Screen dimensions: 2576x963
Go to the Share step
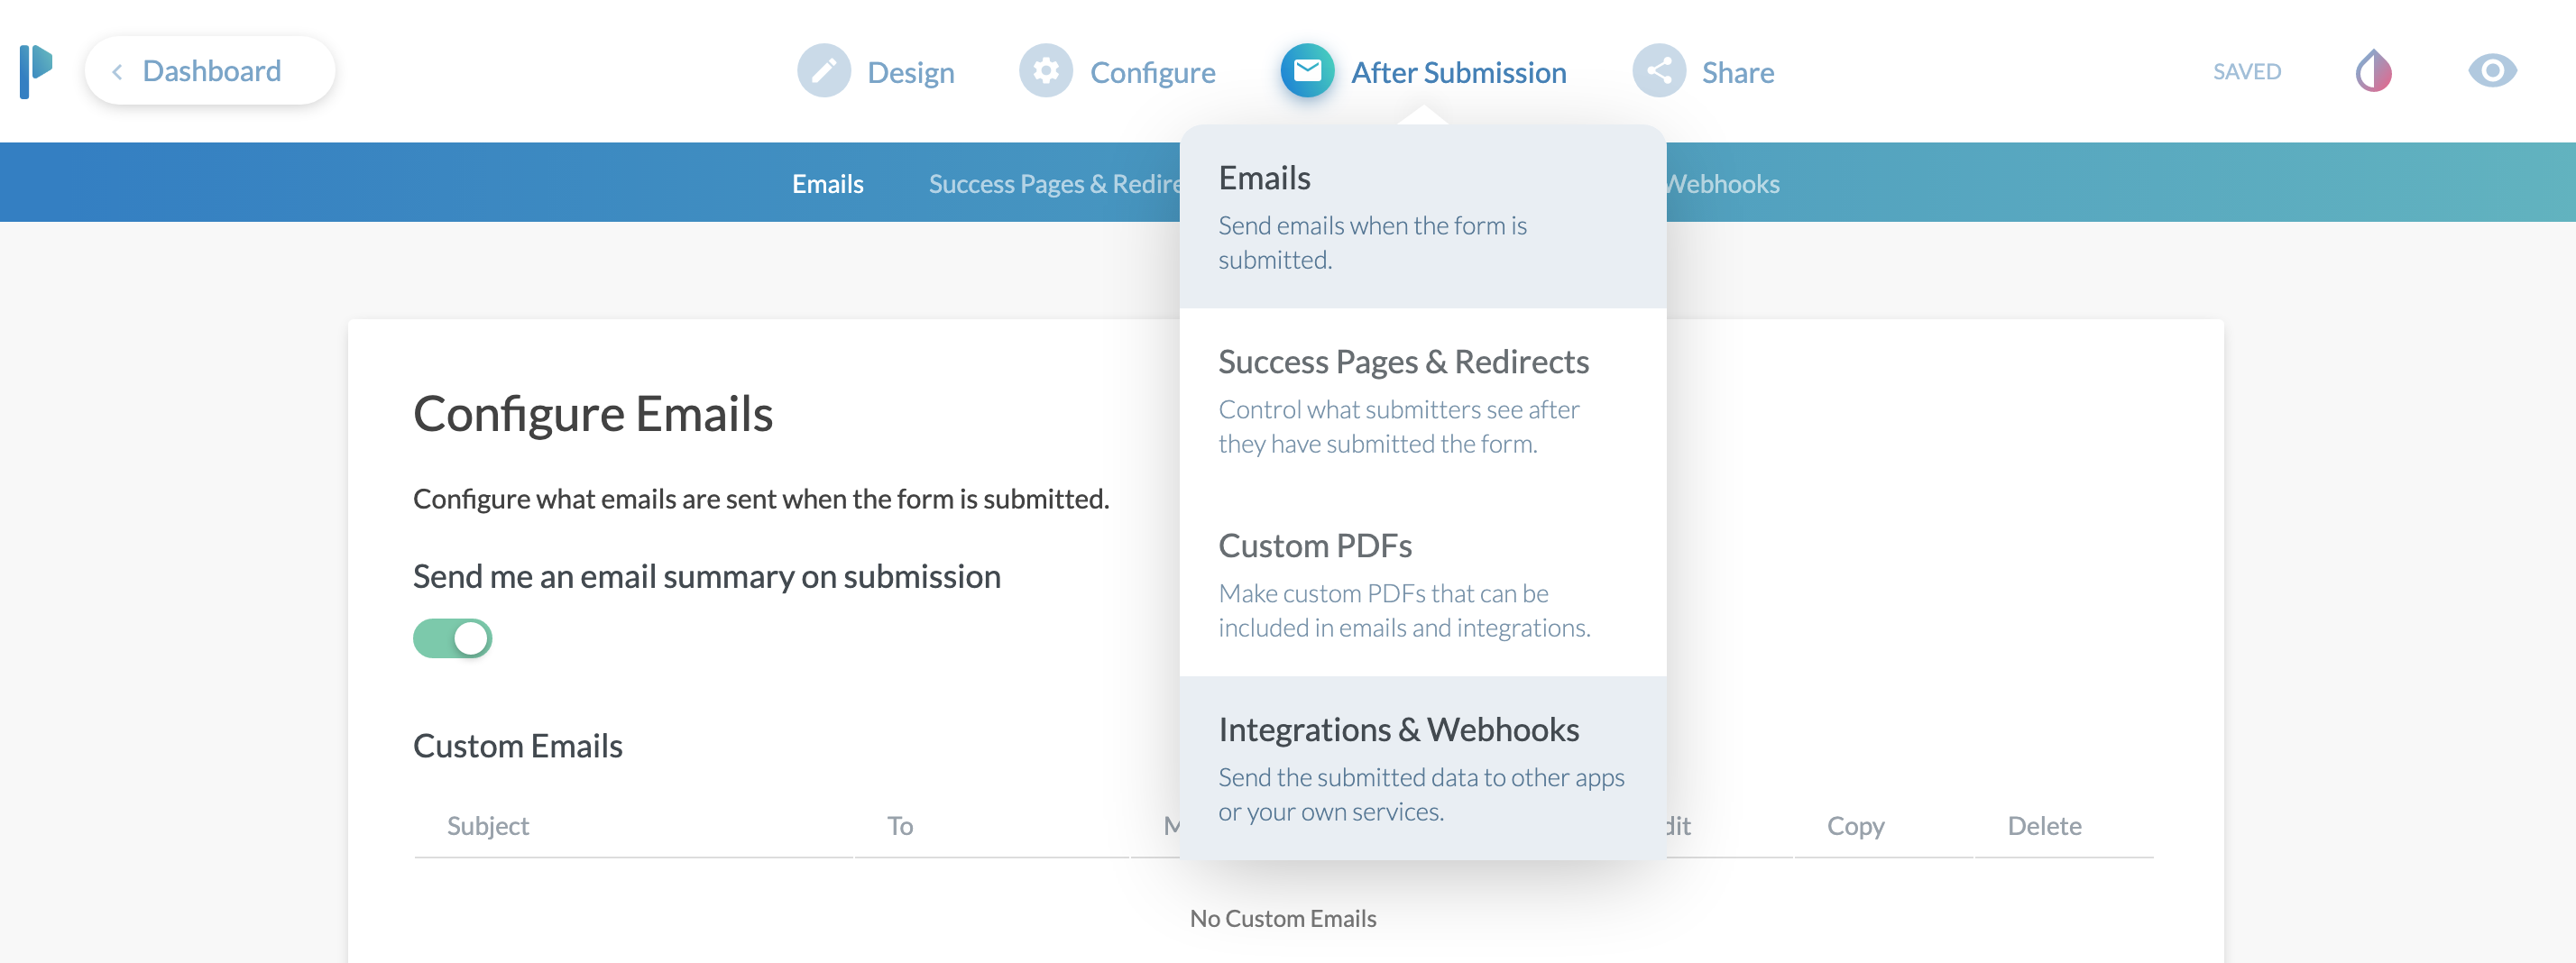1738,73
